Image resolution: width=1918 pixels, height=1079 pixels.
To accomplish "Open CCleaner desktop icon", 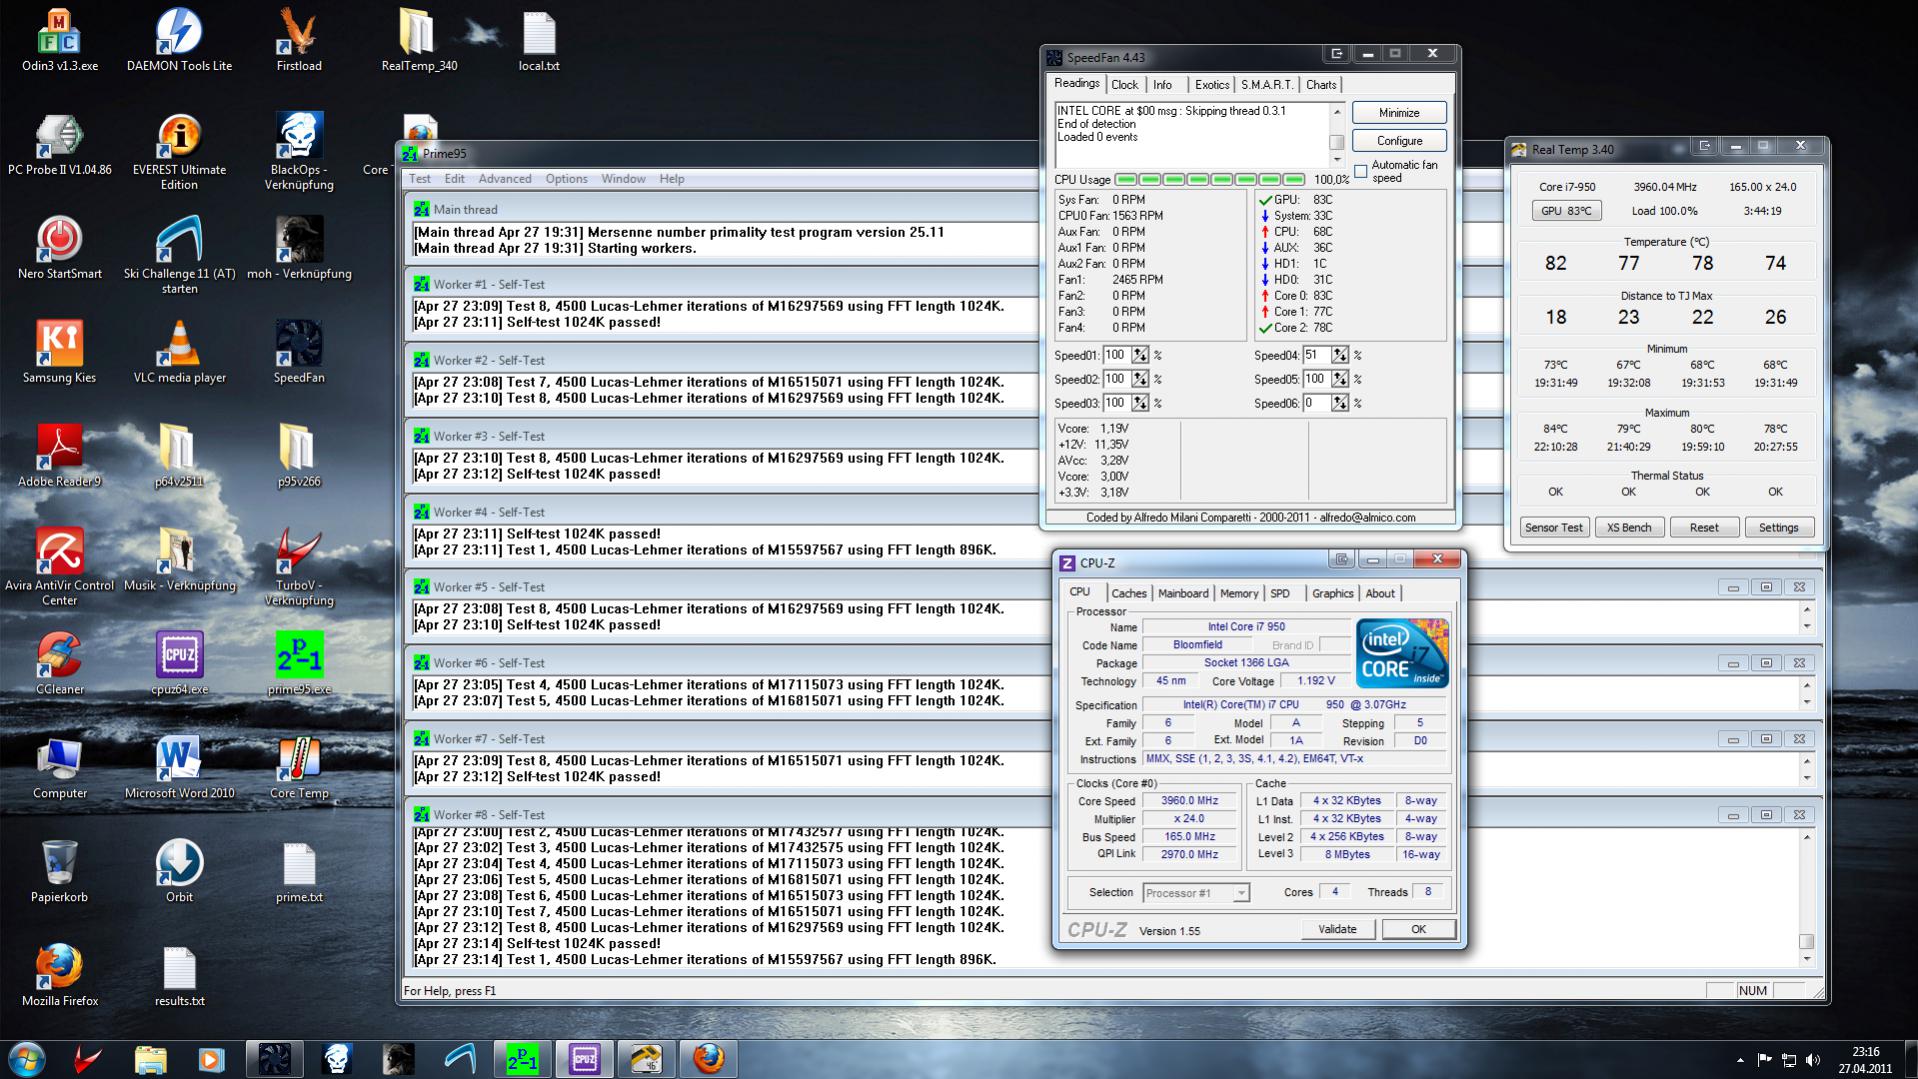I will click(x=59, y=664).
